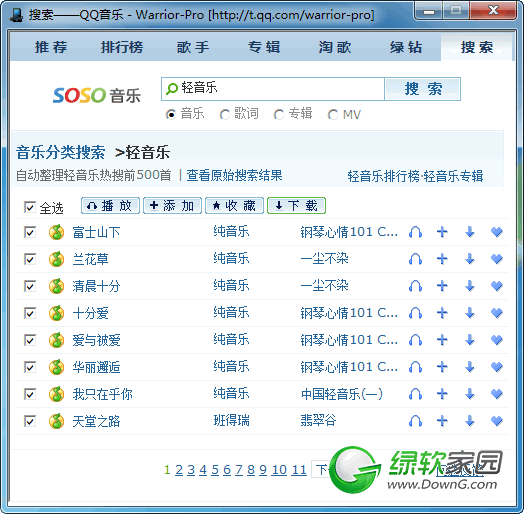This screenshot has height=514, width=524.
Task: Uncheck the 富士山下 row checkbox
Action: [x=30, y=232]
